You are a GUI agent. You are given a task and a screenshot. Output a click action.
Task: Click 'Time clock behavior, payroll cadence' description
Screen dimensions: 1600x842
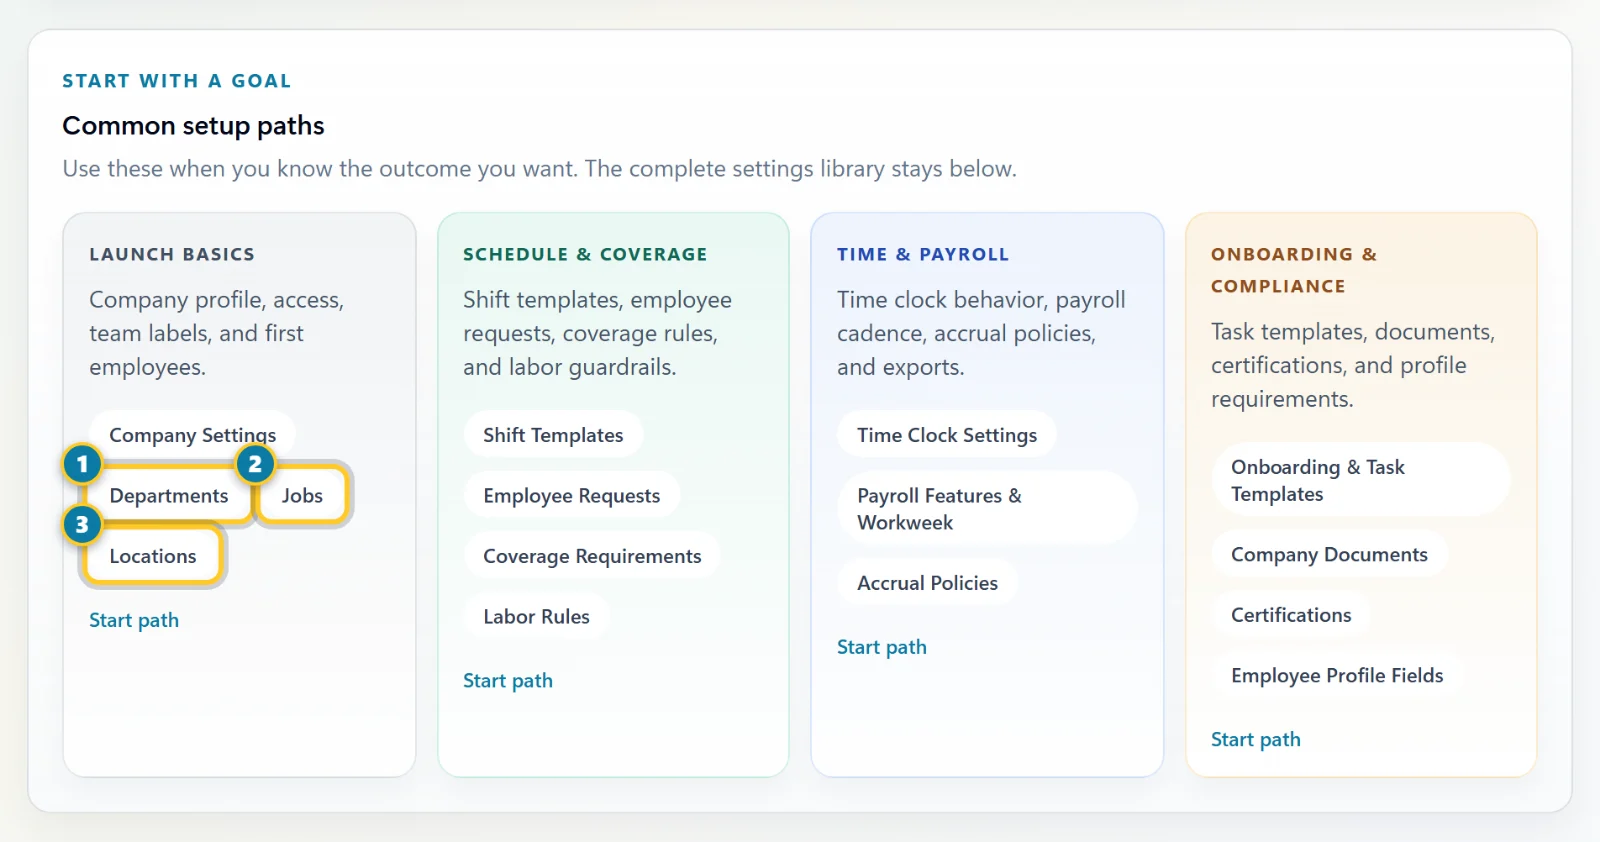[981, 333]
